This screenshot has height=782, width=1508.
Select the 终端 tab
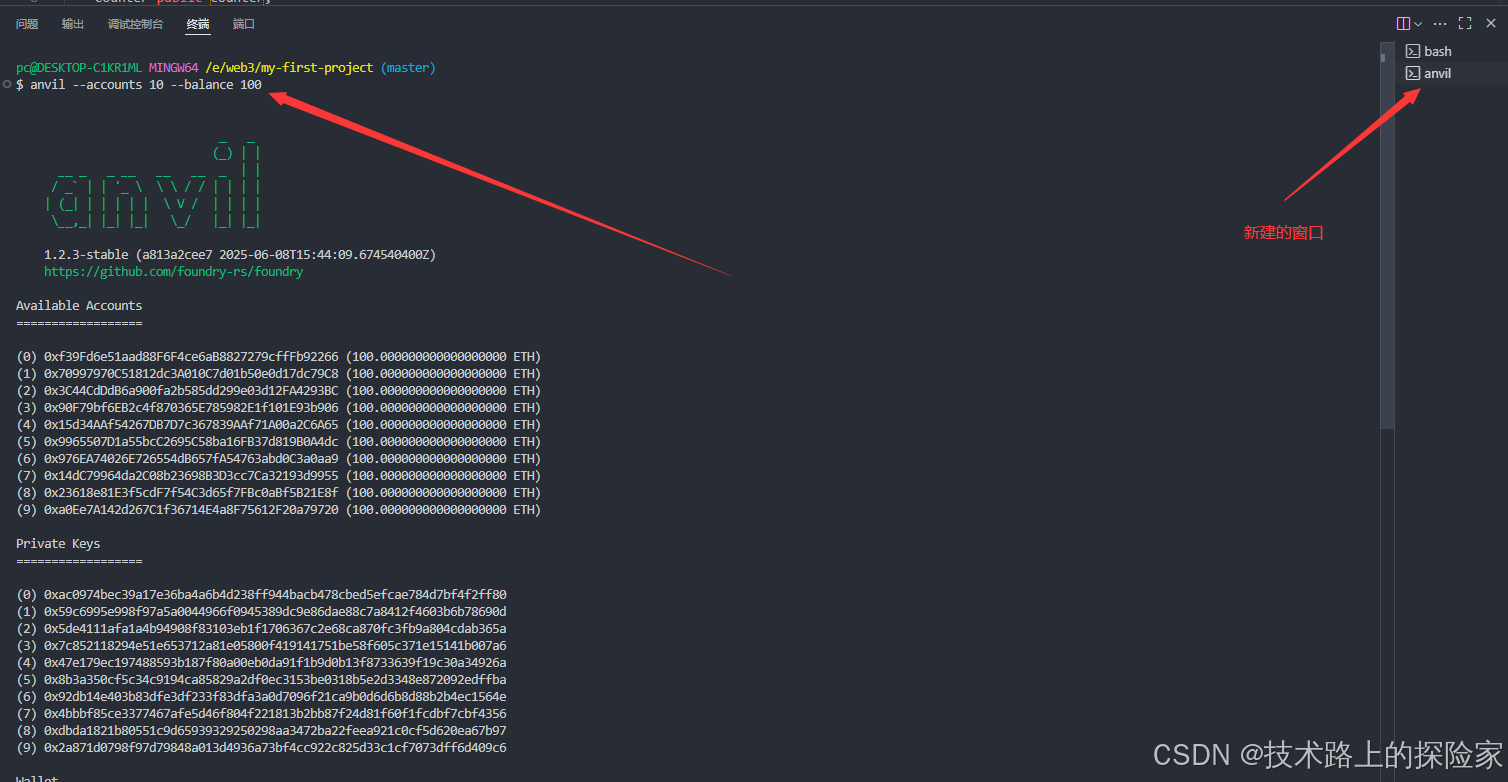click(198, 24)
